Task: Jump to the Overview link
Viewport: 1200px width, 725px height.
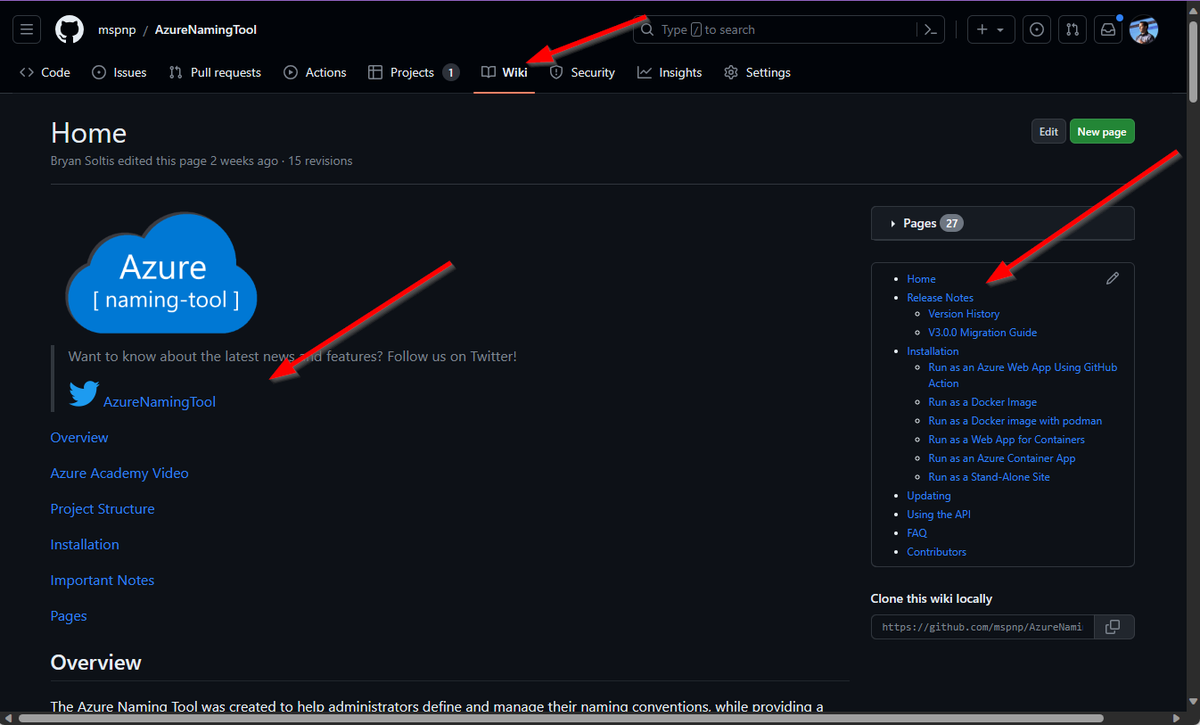Action: [x=80, y=438]
